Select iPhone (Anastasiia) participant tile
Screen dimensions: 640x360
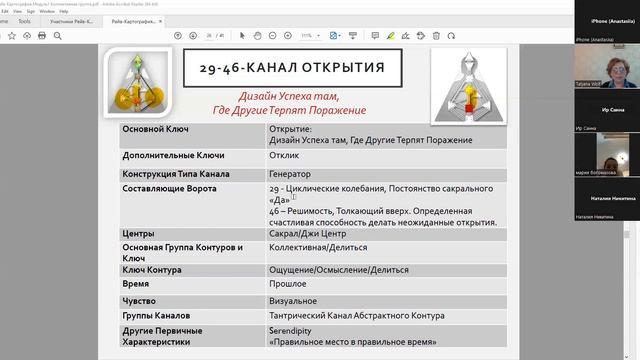tap(607, 21)
